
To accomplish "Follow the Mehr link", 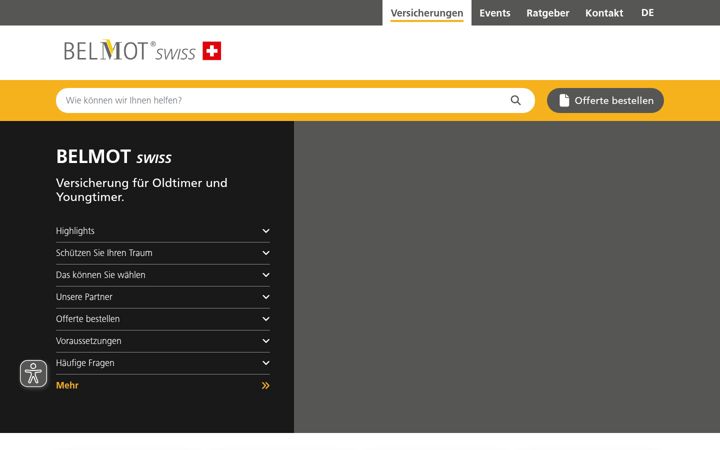I will point(67,386).
